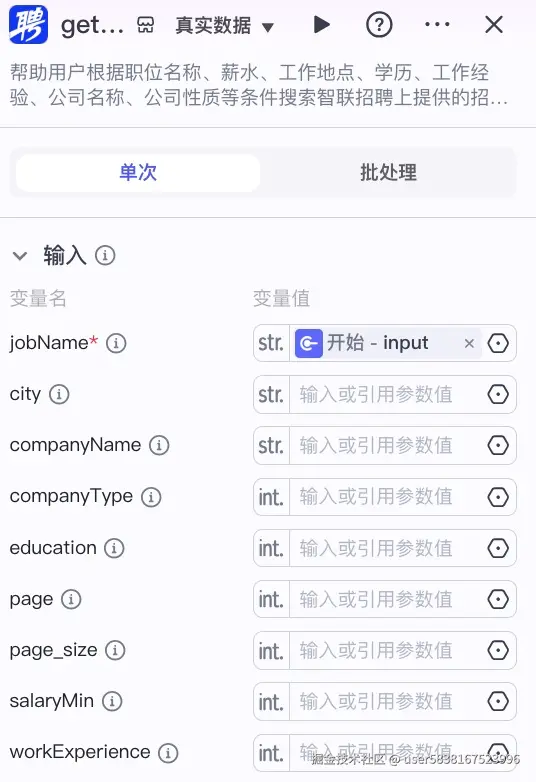Click the hexagon reference icon for education
Screen dimensions: 536x782
coord(498,548)
